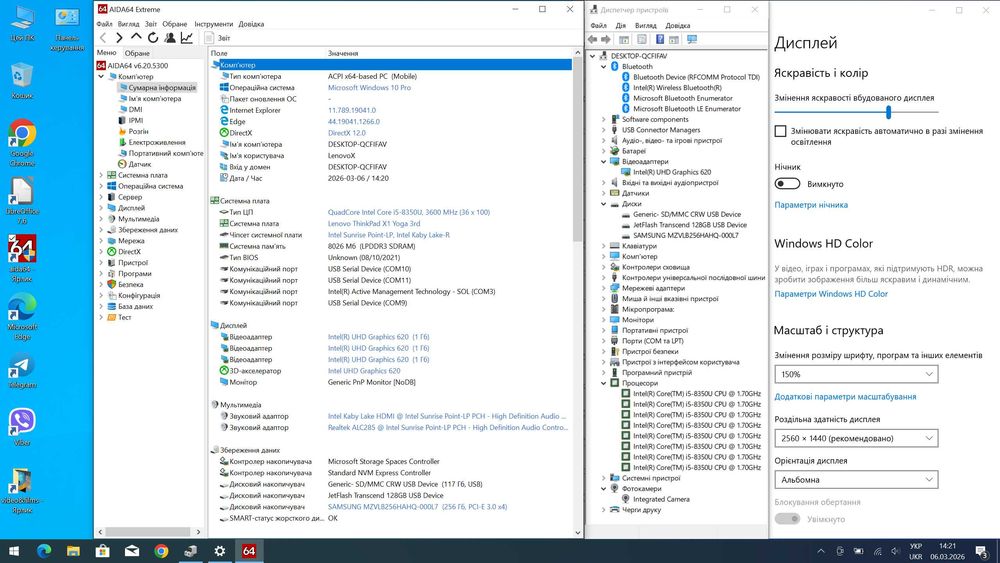Image resolution: width=1000 pixels, height=563 pixels.
Task: Open Mail app from the taskbar
Action: coord(132,551)
